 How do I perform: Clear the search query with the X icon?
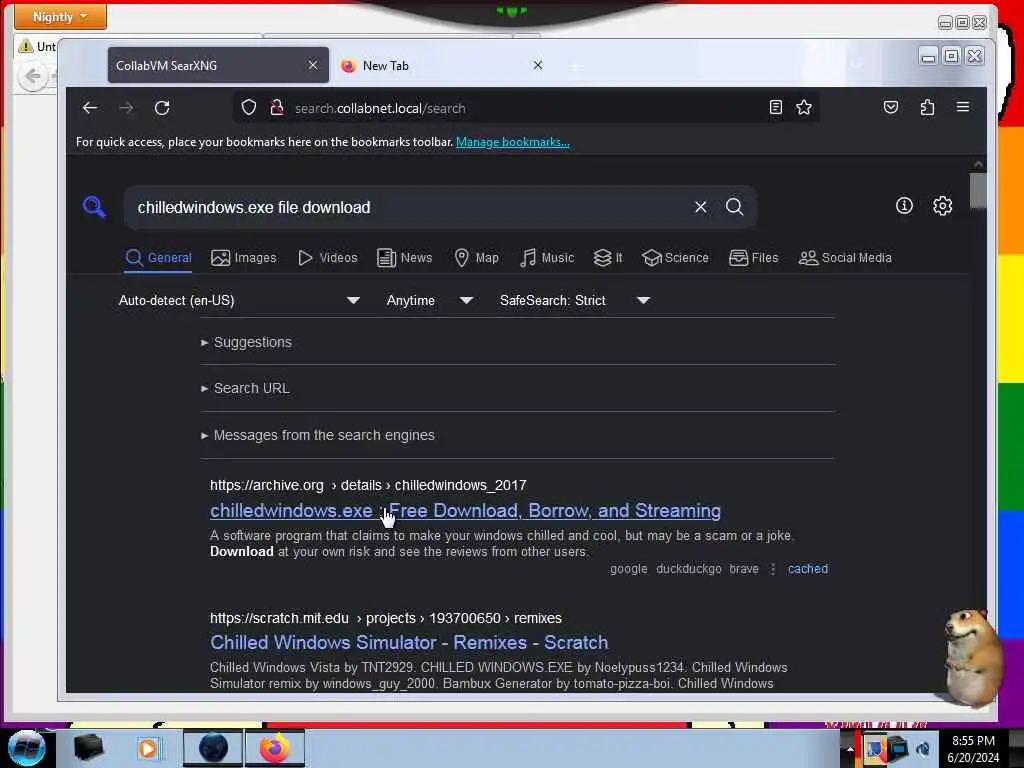[x=701, y=207]
